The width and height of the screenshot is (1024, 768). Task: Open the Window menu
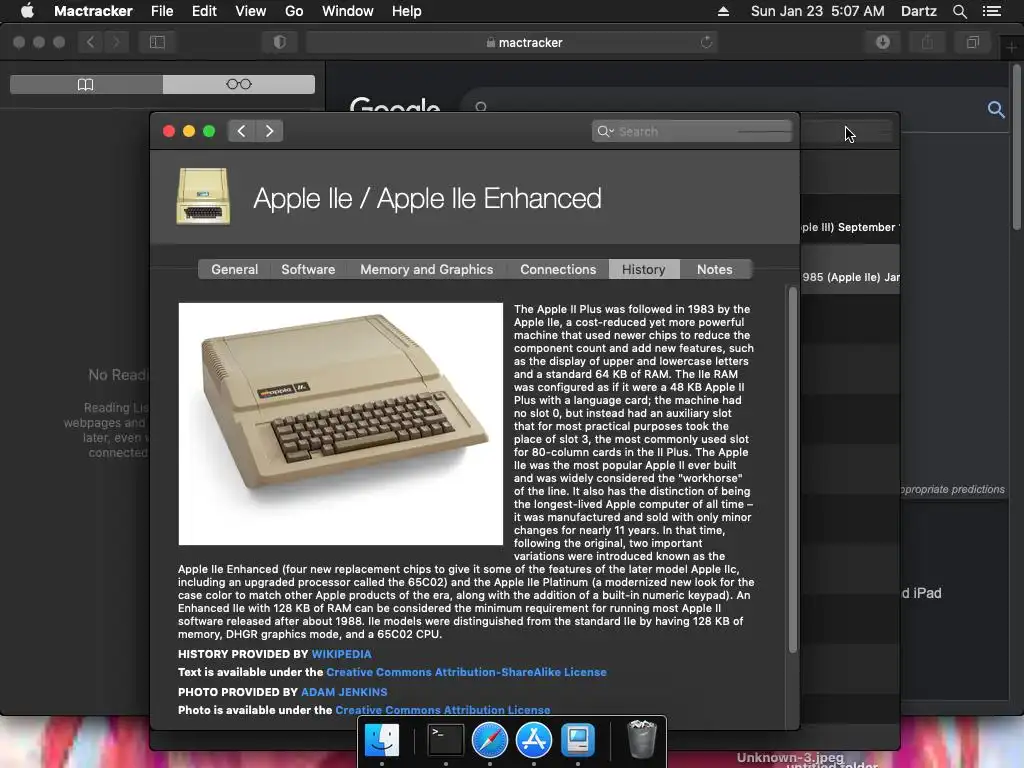[x=347, y=11]
